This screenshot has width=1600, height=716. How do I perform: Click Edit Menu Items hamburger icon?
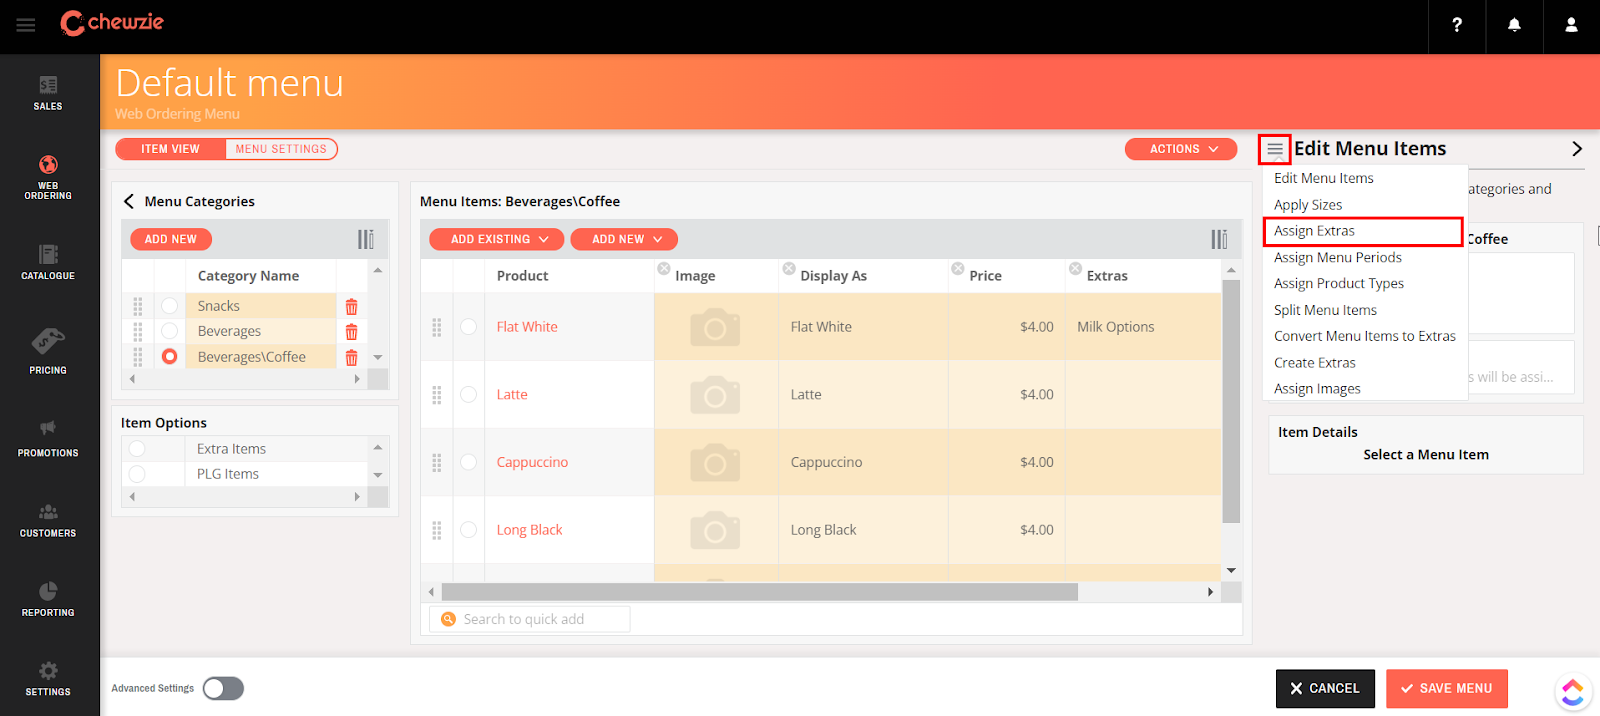(1275, 149)
